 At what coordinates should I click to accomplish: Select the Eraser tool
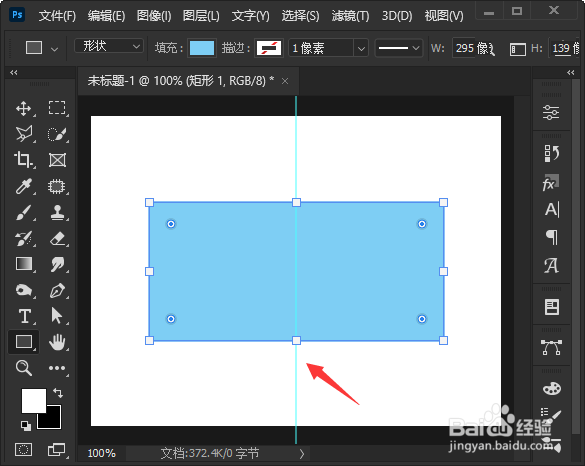tap(57, 239)
